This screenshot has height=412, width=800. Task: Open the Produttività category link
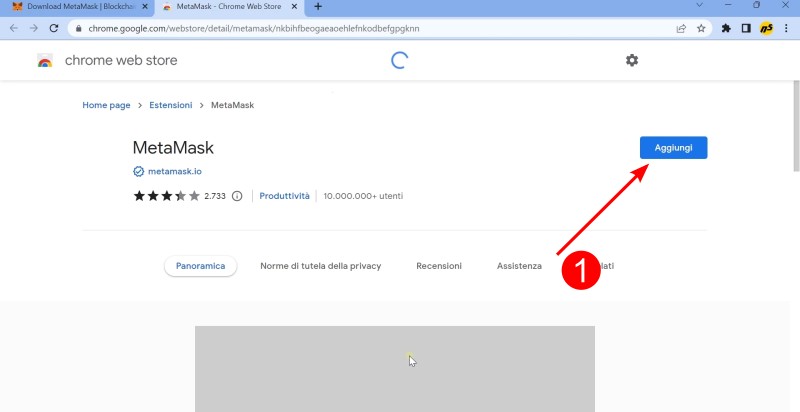(284, 196)
